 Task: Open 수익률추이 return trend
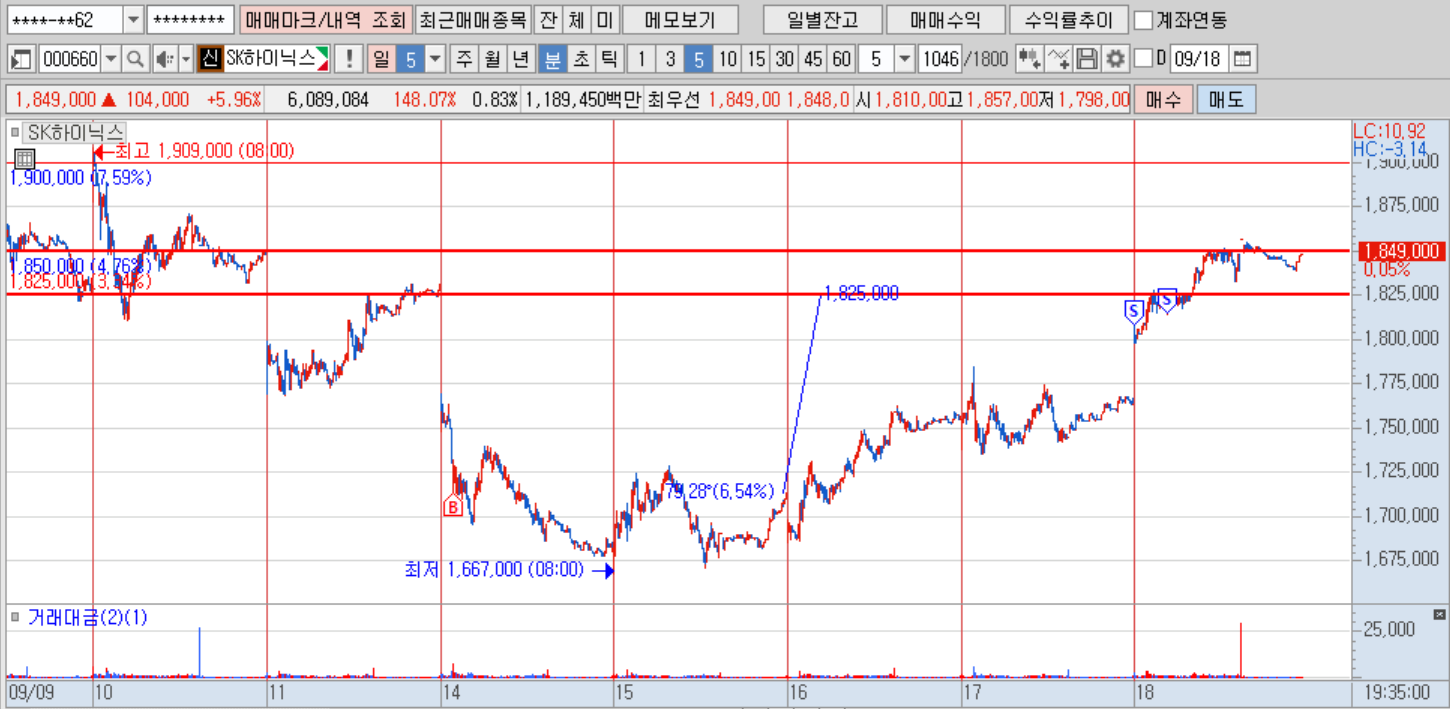coord(1069,19)
